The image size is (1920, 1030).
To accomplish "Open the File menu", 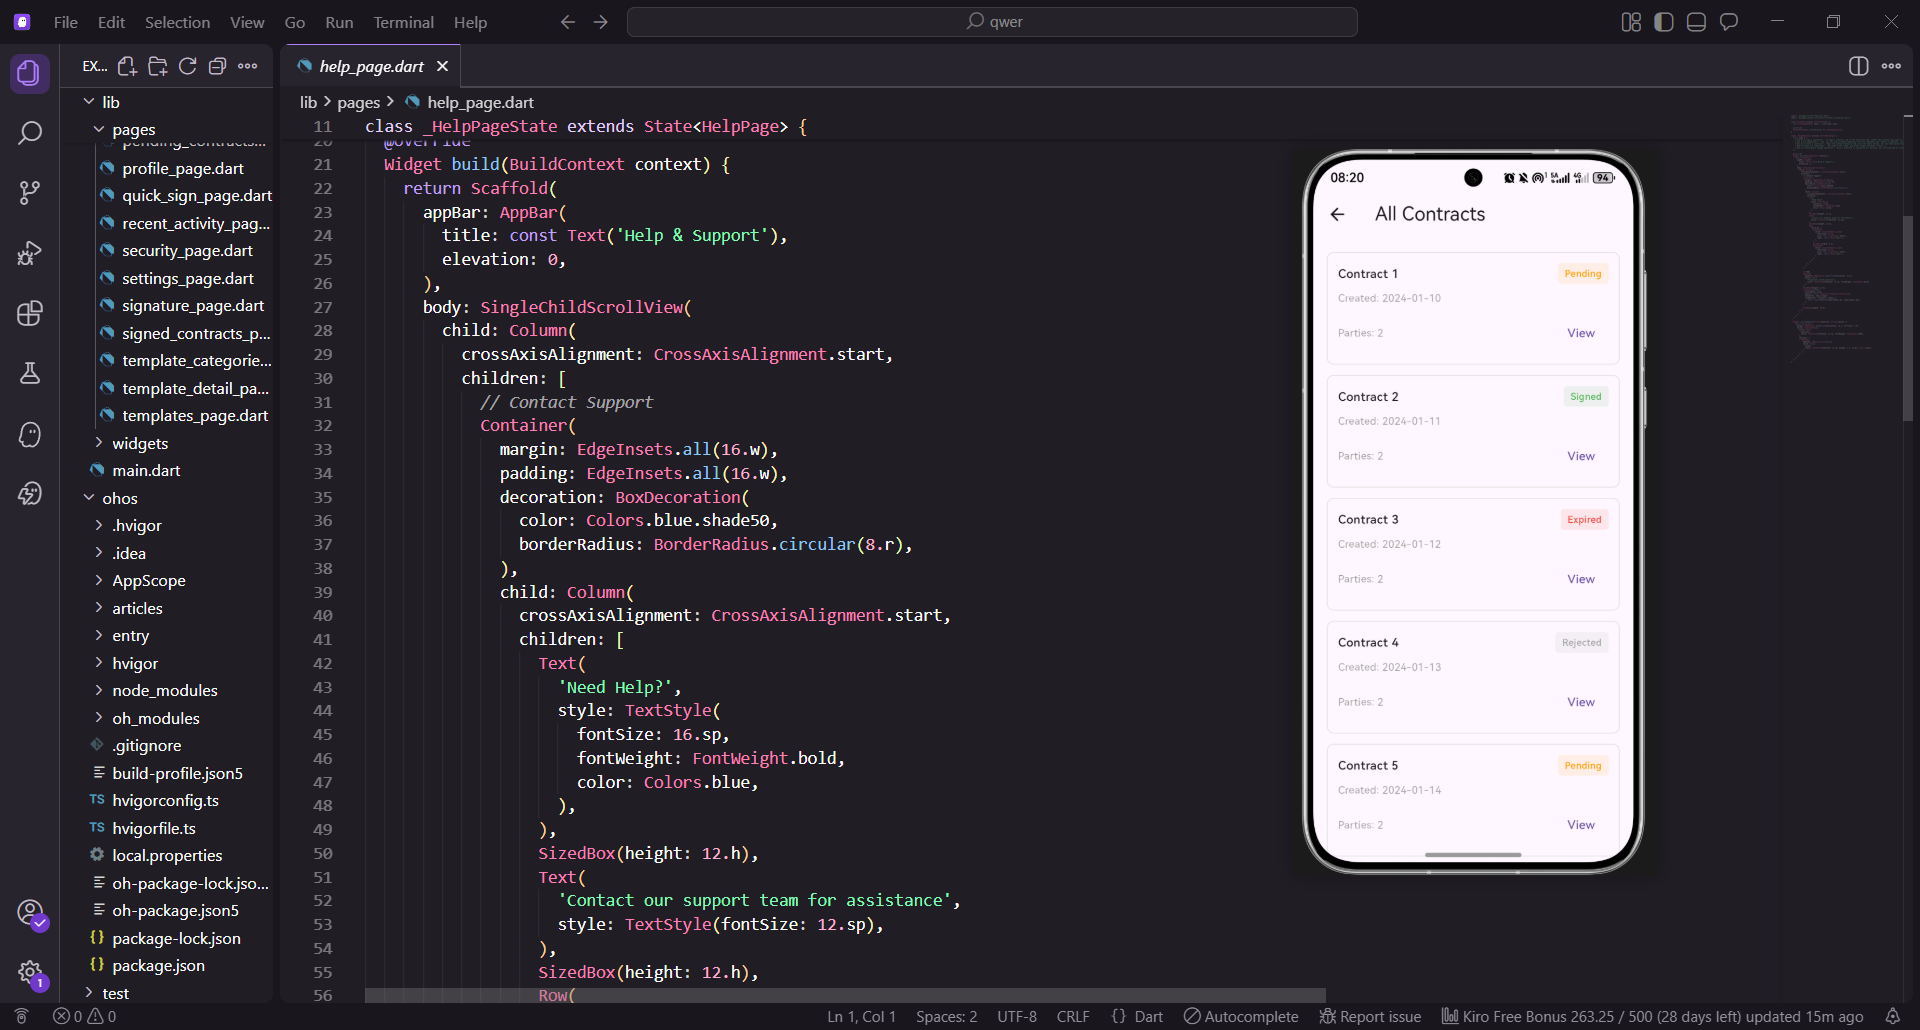I will 66,22.
